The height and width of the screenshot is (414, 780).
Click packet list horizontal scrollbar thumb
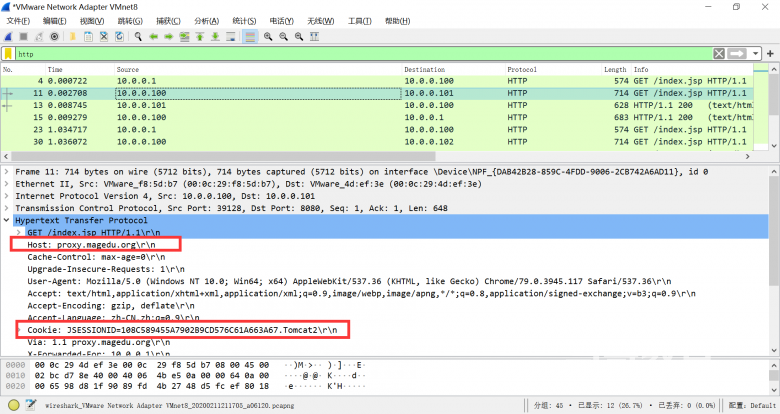click(x=223, y=156)
